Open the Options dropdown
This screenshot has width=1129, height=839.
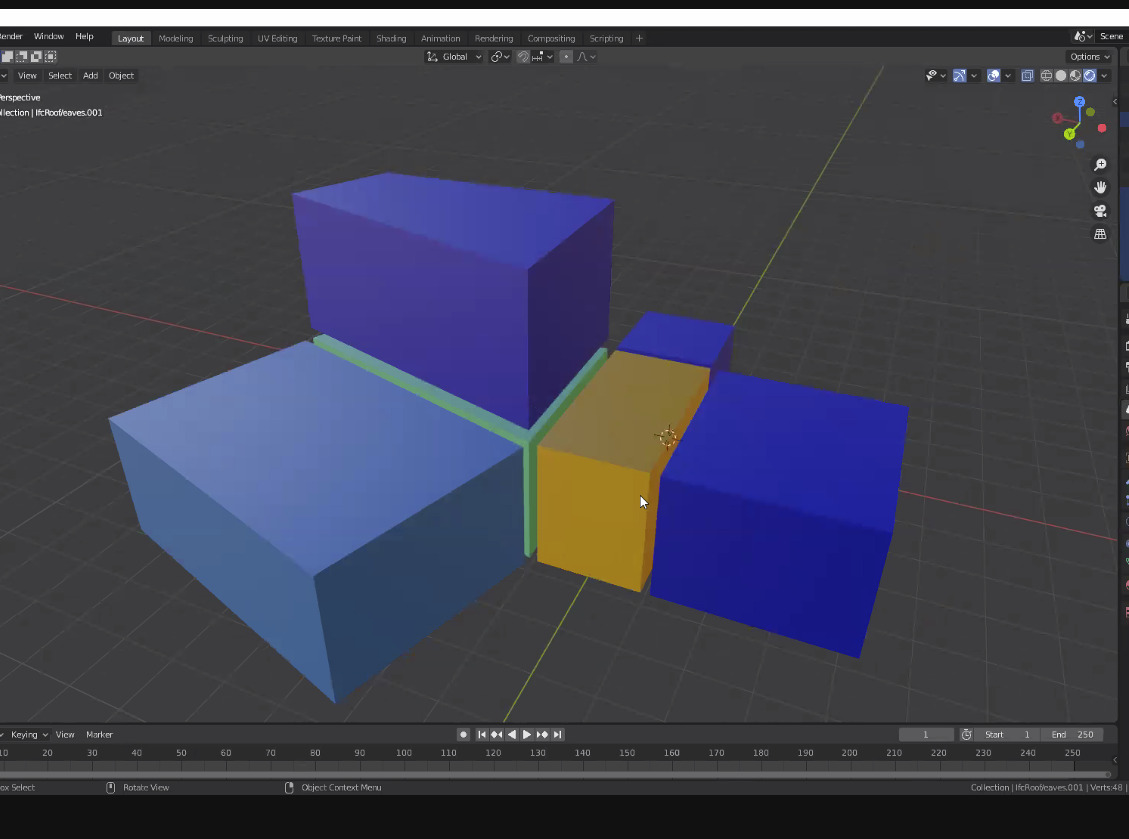(1089, 56)
